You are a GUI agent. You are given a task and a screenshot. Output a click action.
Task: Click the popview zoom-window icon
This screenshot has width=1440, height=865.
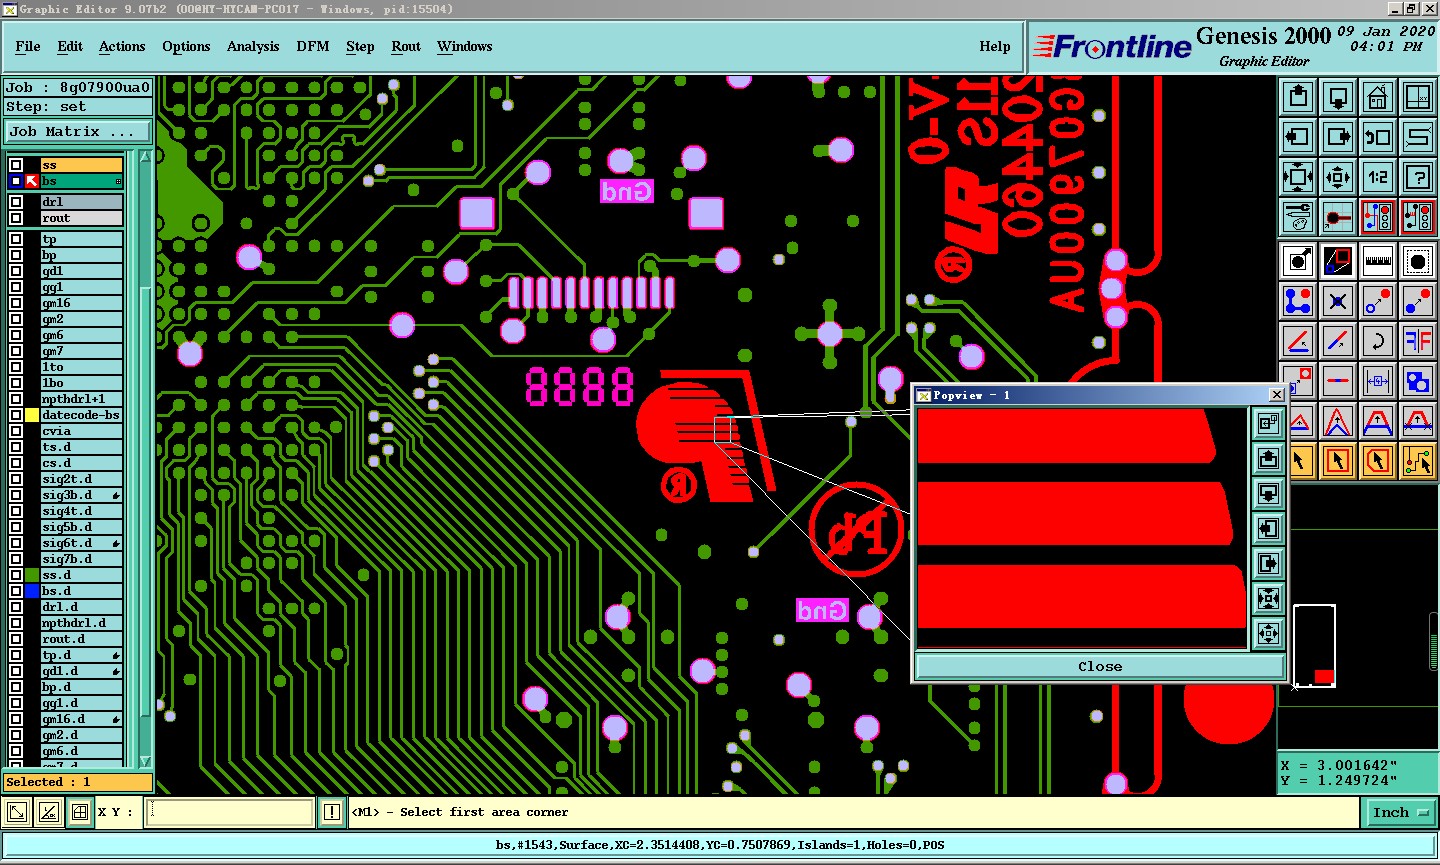click(1338, 261)
